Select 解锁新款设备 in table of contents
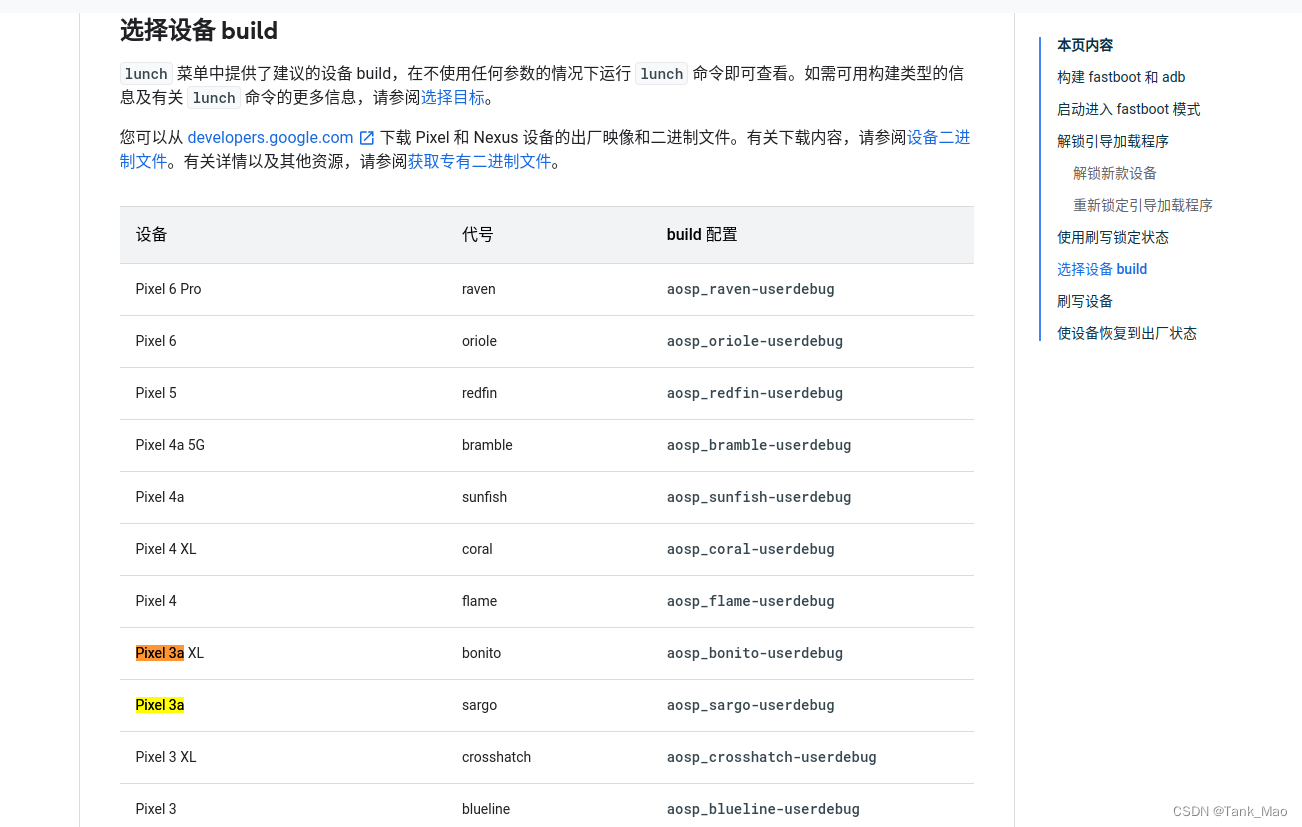The height and width of the screenshot is (827, 1302). [1115, 173]
